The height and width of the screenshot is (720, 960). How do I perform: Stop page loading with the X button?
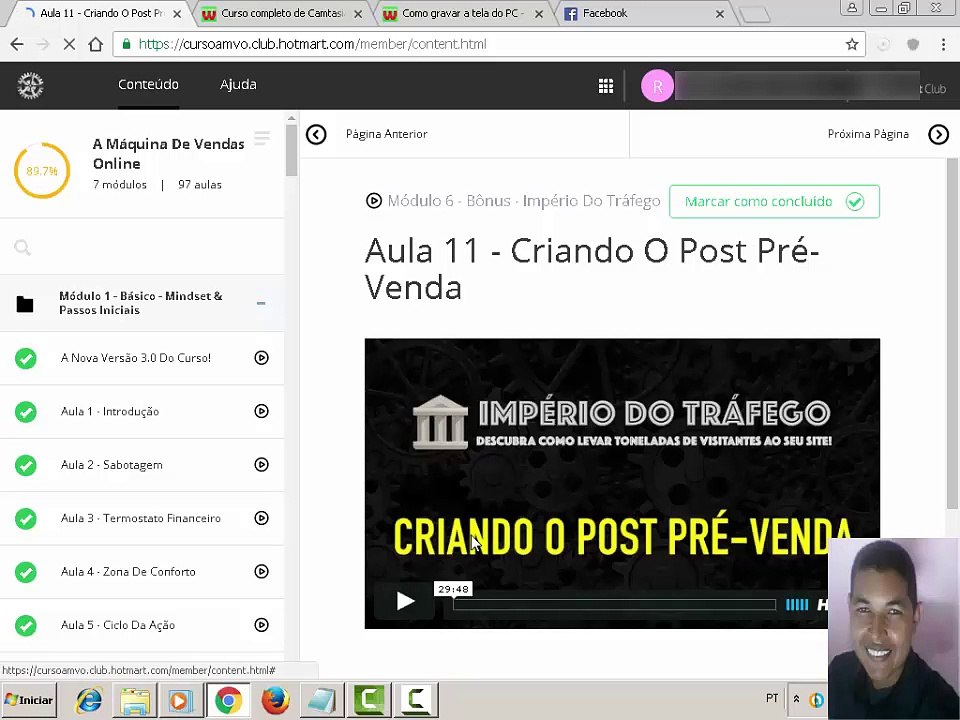pyautogui.click(x=69, y=44)
